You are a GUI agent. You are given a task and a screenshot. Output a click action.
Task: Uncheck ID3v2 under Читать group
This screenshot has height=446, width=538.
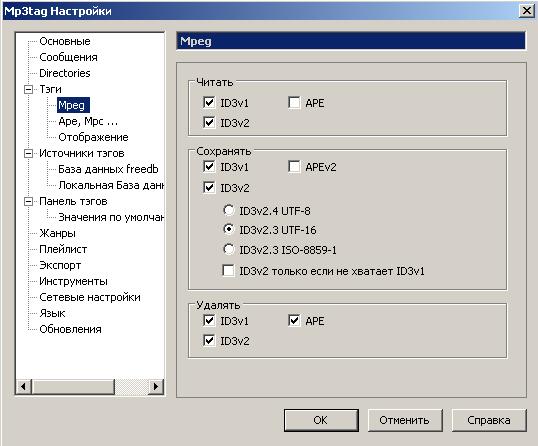click(x=209, y=122)
